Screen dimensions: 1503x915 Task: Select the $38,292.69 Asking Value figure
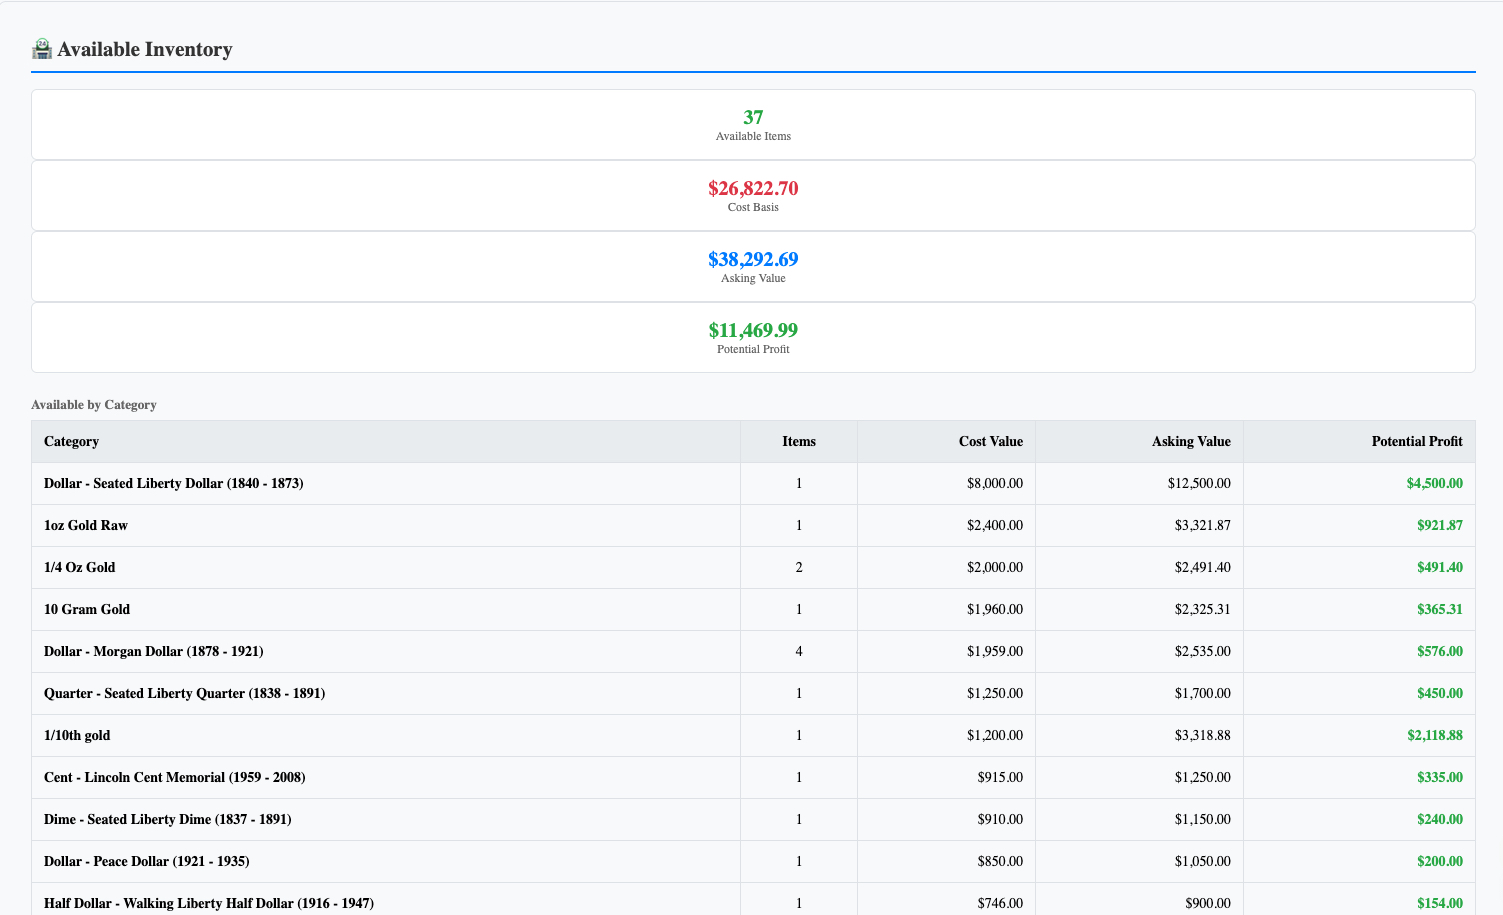pyautogui.click(x=753, y=259)
